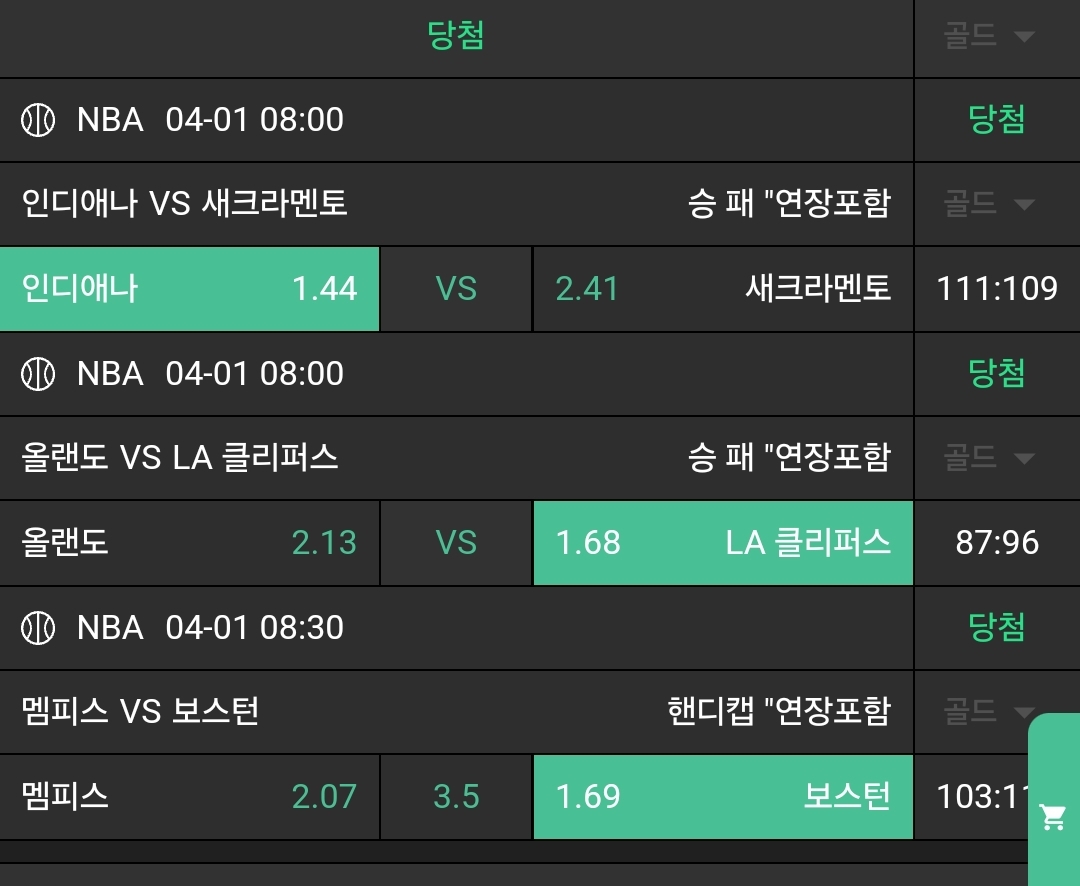Click the 인디애나 VS 새크라멘토 match title

(185, 204)
